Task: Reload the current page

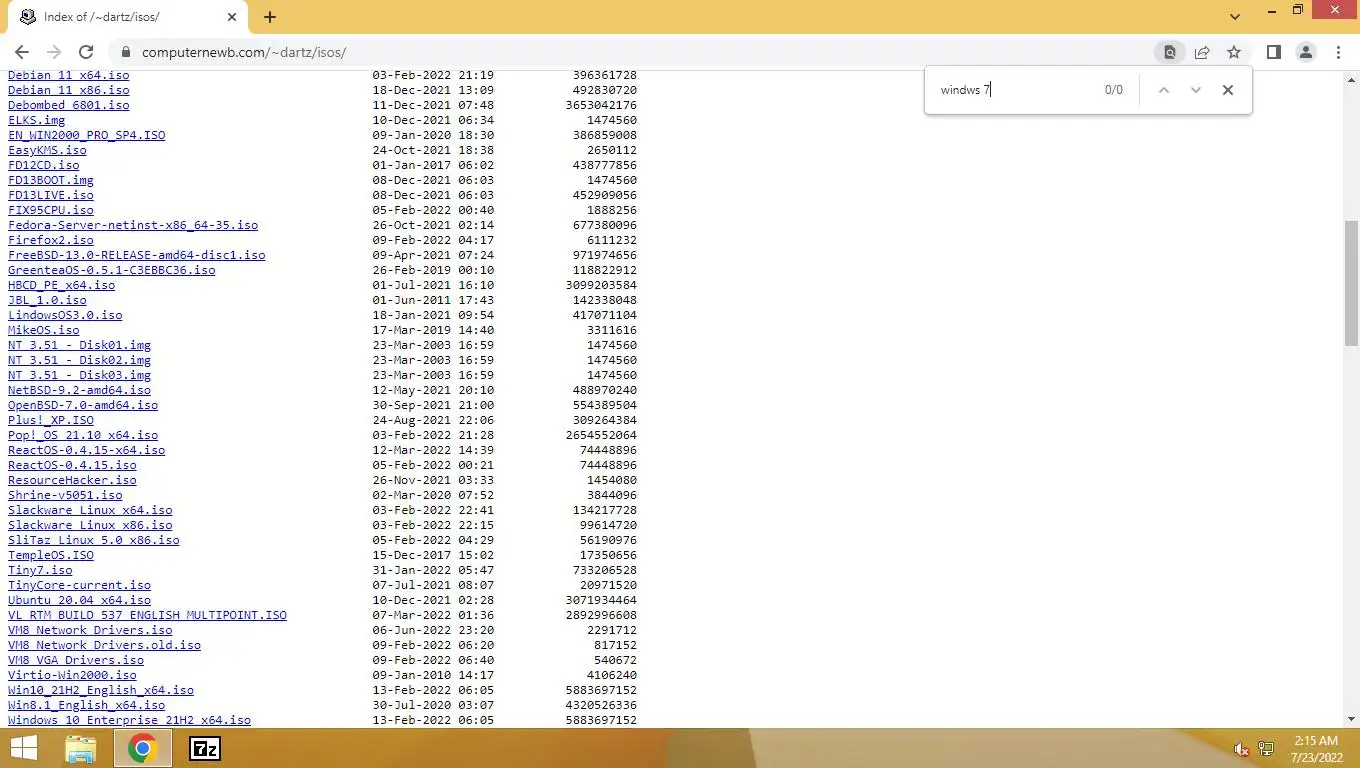Action: [86, 52]
